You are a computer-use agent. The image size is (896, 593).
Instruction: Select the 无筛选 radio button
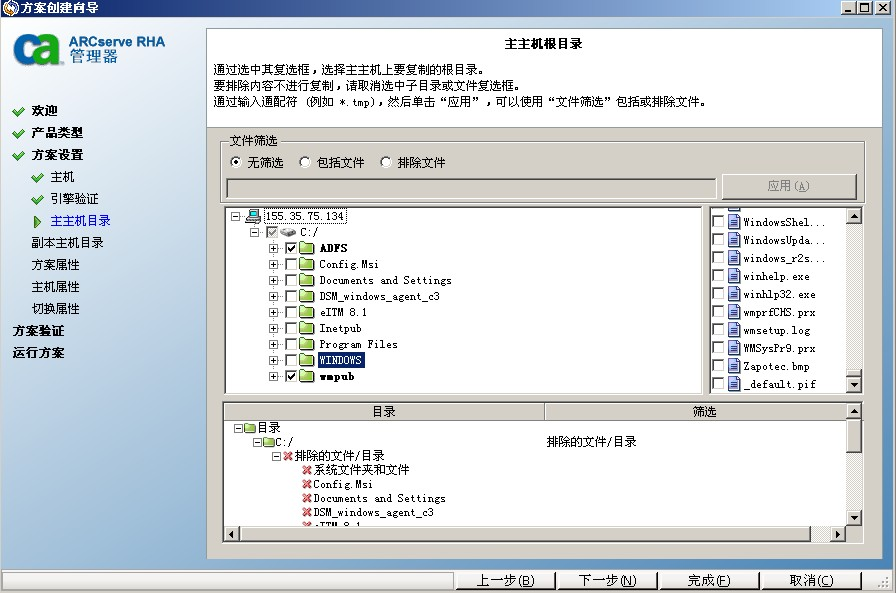tap(235, 162)
